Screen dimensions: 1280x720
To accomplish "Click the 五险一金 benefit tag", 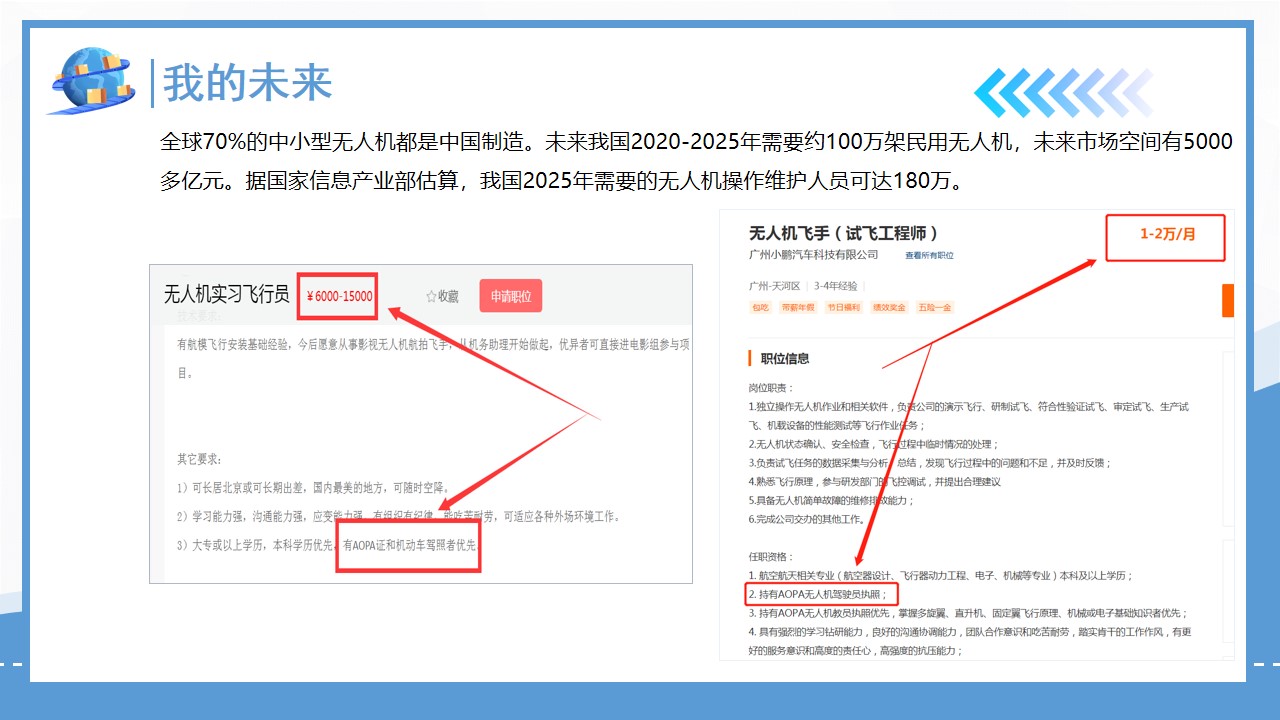I will 935,307.
